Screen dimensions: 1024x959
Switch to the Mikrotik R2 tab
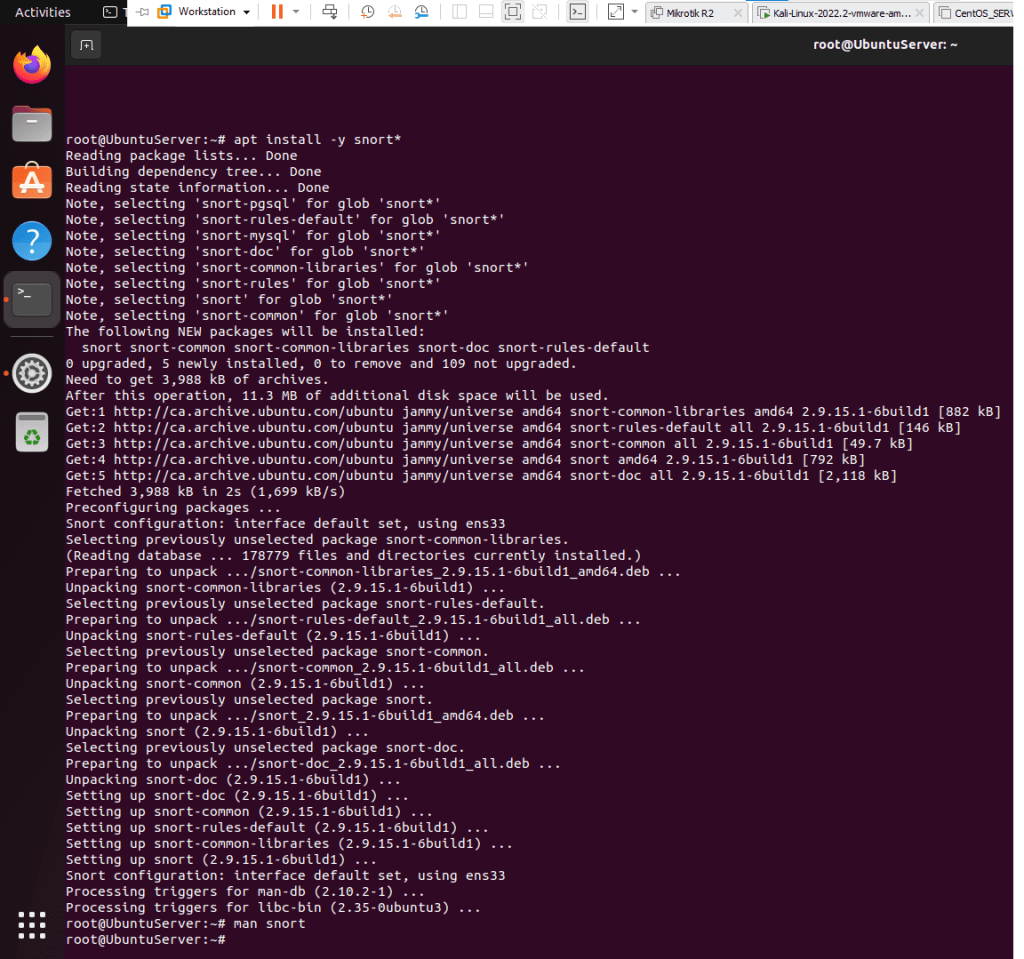(x=690, y=13)
